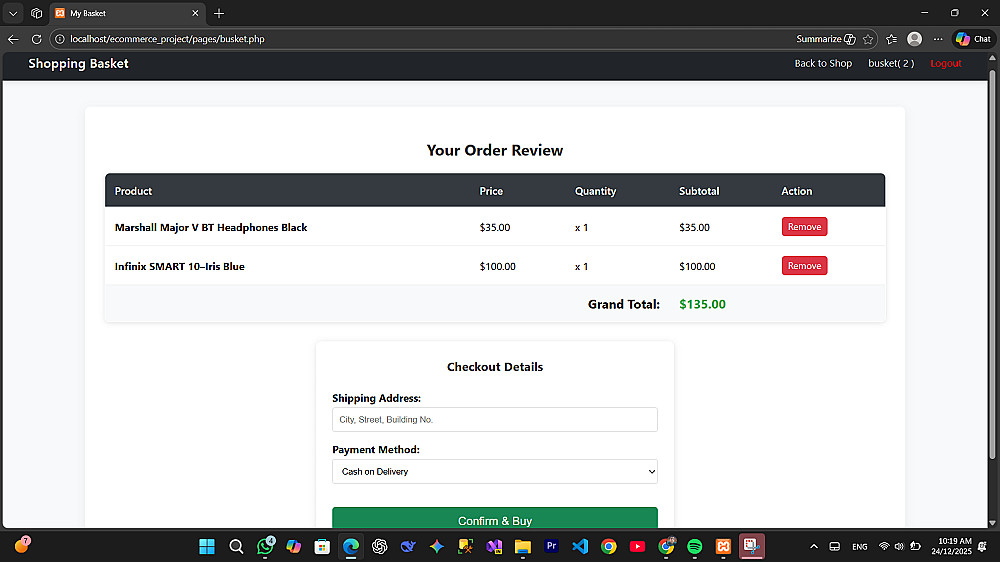Screen dimensions: 1000x562
Task: Select Infinix SMART 10–Iris Blue name
Action: (x=180, y=266)
